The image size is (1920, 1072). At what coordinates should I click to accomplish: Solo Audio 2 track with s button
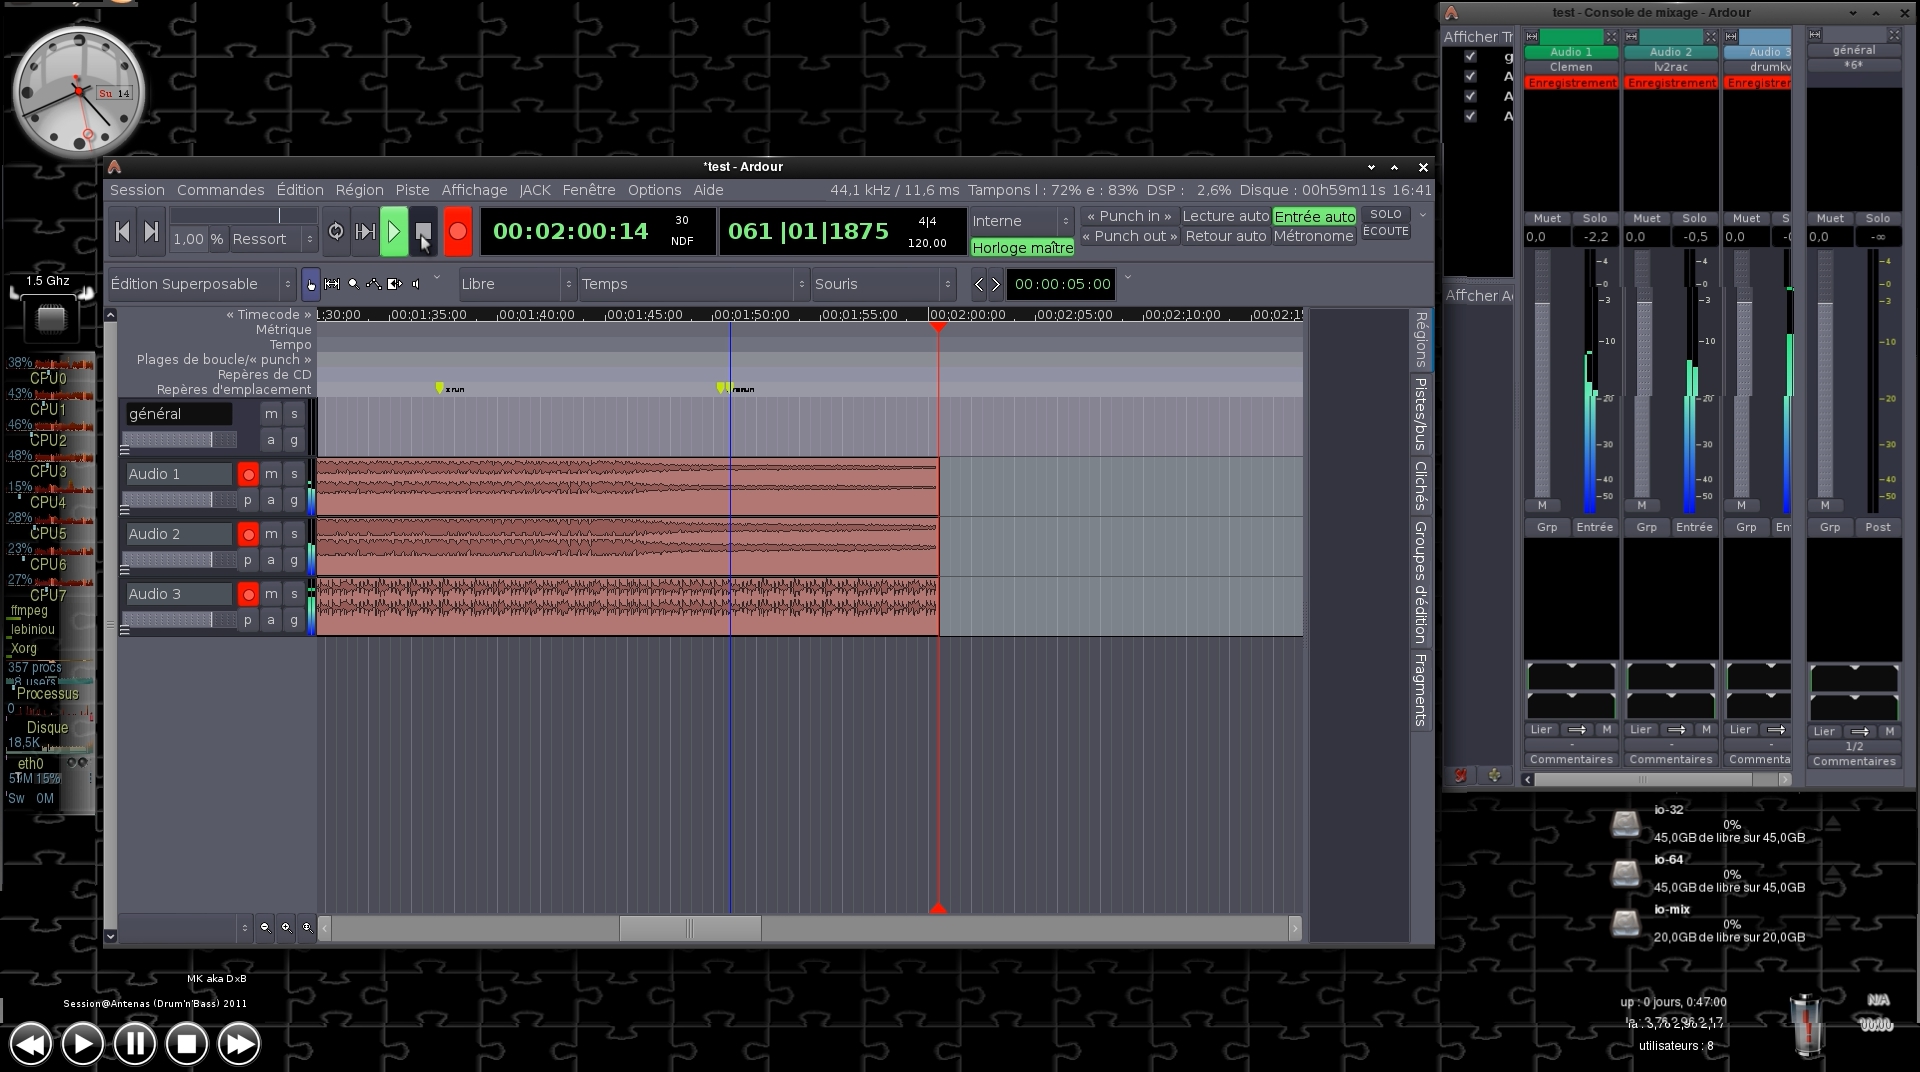pos(294,534)
